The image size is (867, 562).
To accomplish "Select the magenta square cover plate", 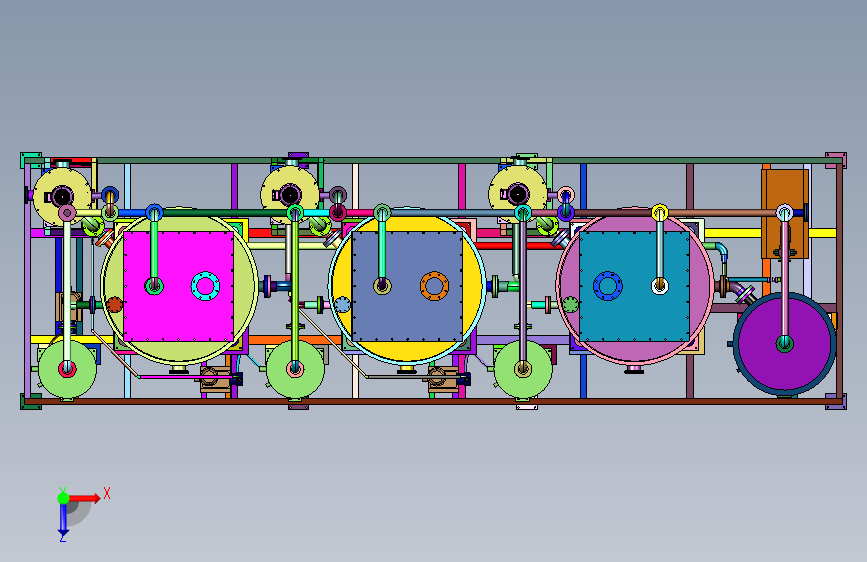I will (178, 286).
